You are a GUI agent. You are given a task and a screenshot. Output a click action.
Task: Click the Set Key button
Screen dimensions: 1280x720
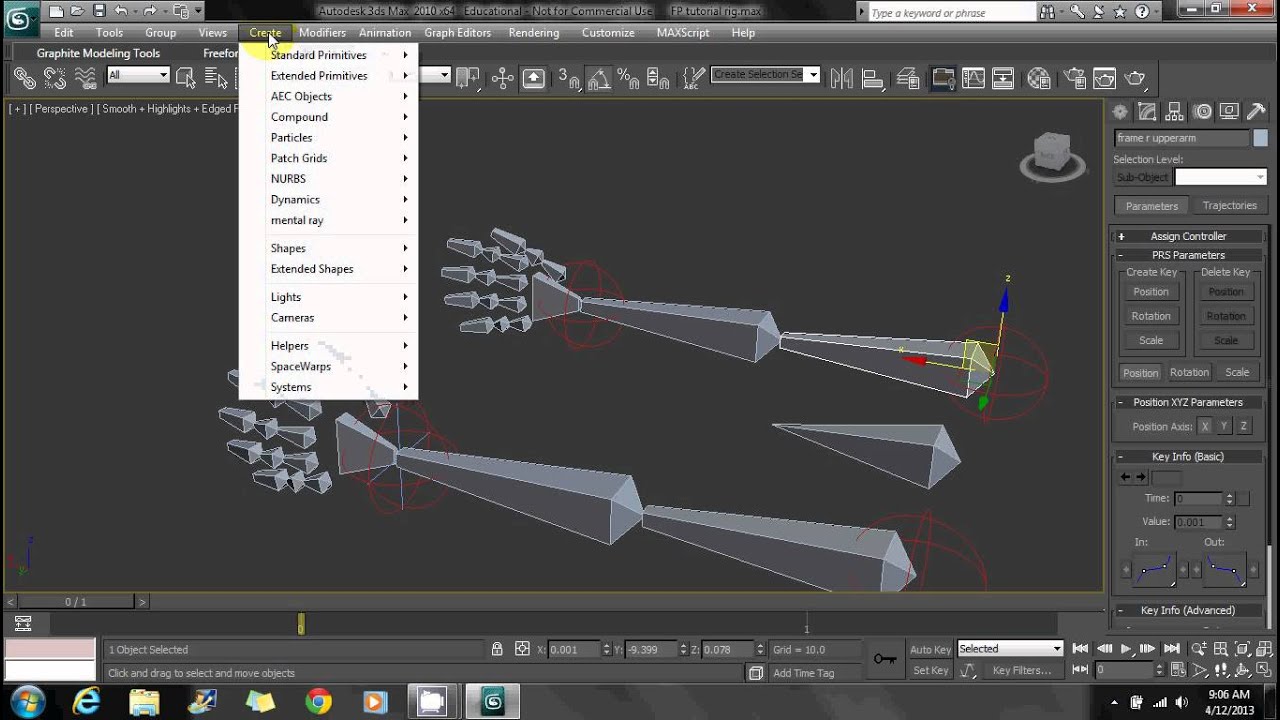(x=930, y=671)
